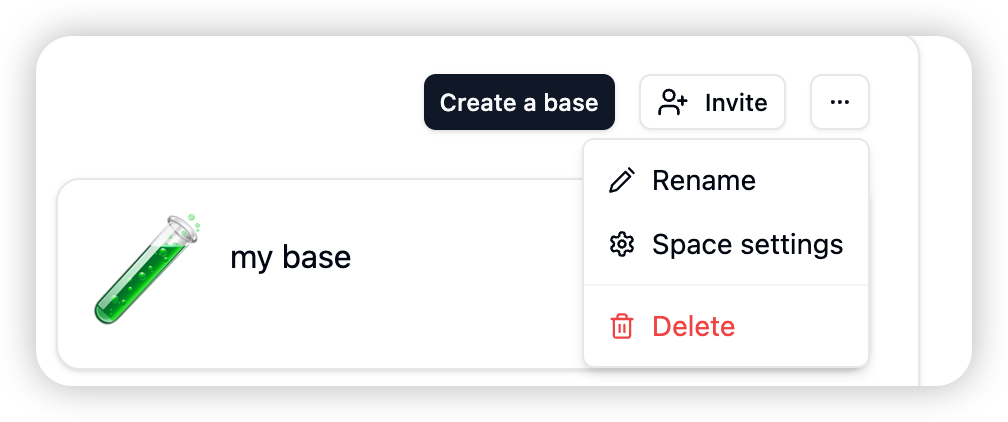Viewport: 1008px width, 422px height.
Task: Click the three-dots more options icon
Action: pyautogui.click(x=840, y=102)
